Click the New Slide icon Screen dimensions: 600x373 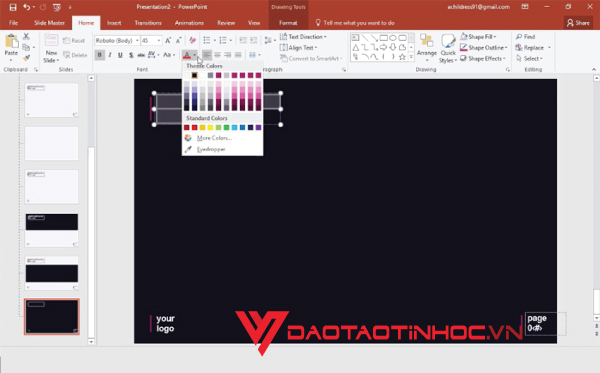(x=51, y=41)
